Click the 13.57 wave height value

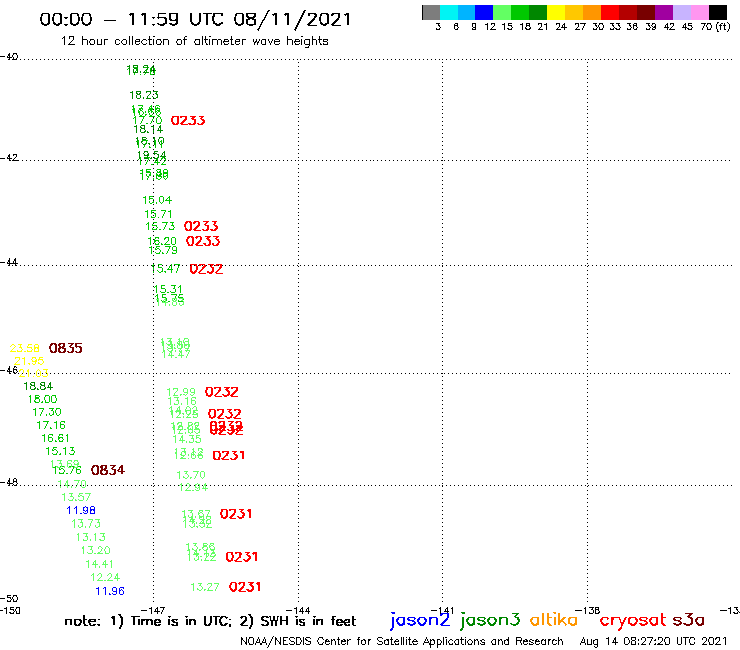(76, 497)
